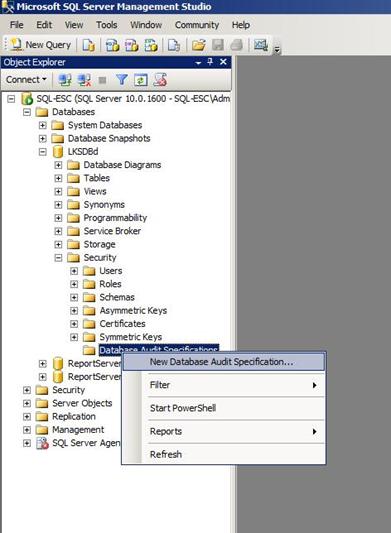Click the Object Explorer script icon
This screenshot has height=533, width=391.
160,80
